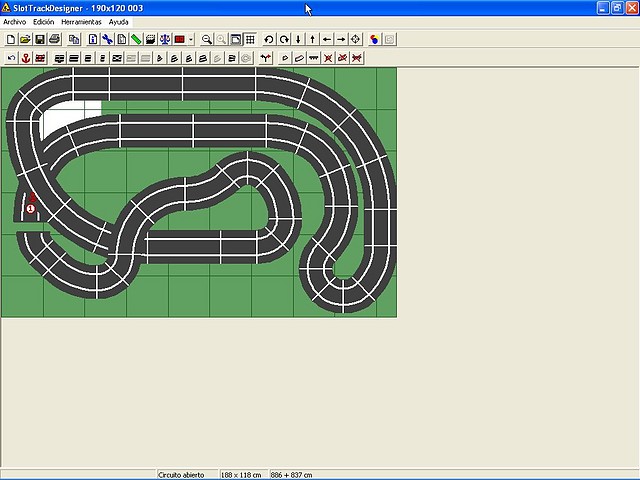Click 'Circuito abierto' in the status bar
The width and height of the screenshot is (640, 480).
[x=181, y=475]
